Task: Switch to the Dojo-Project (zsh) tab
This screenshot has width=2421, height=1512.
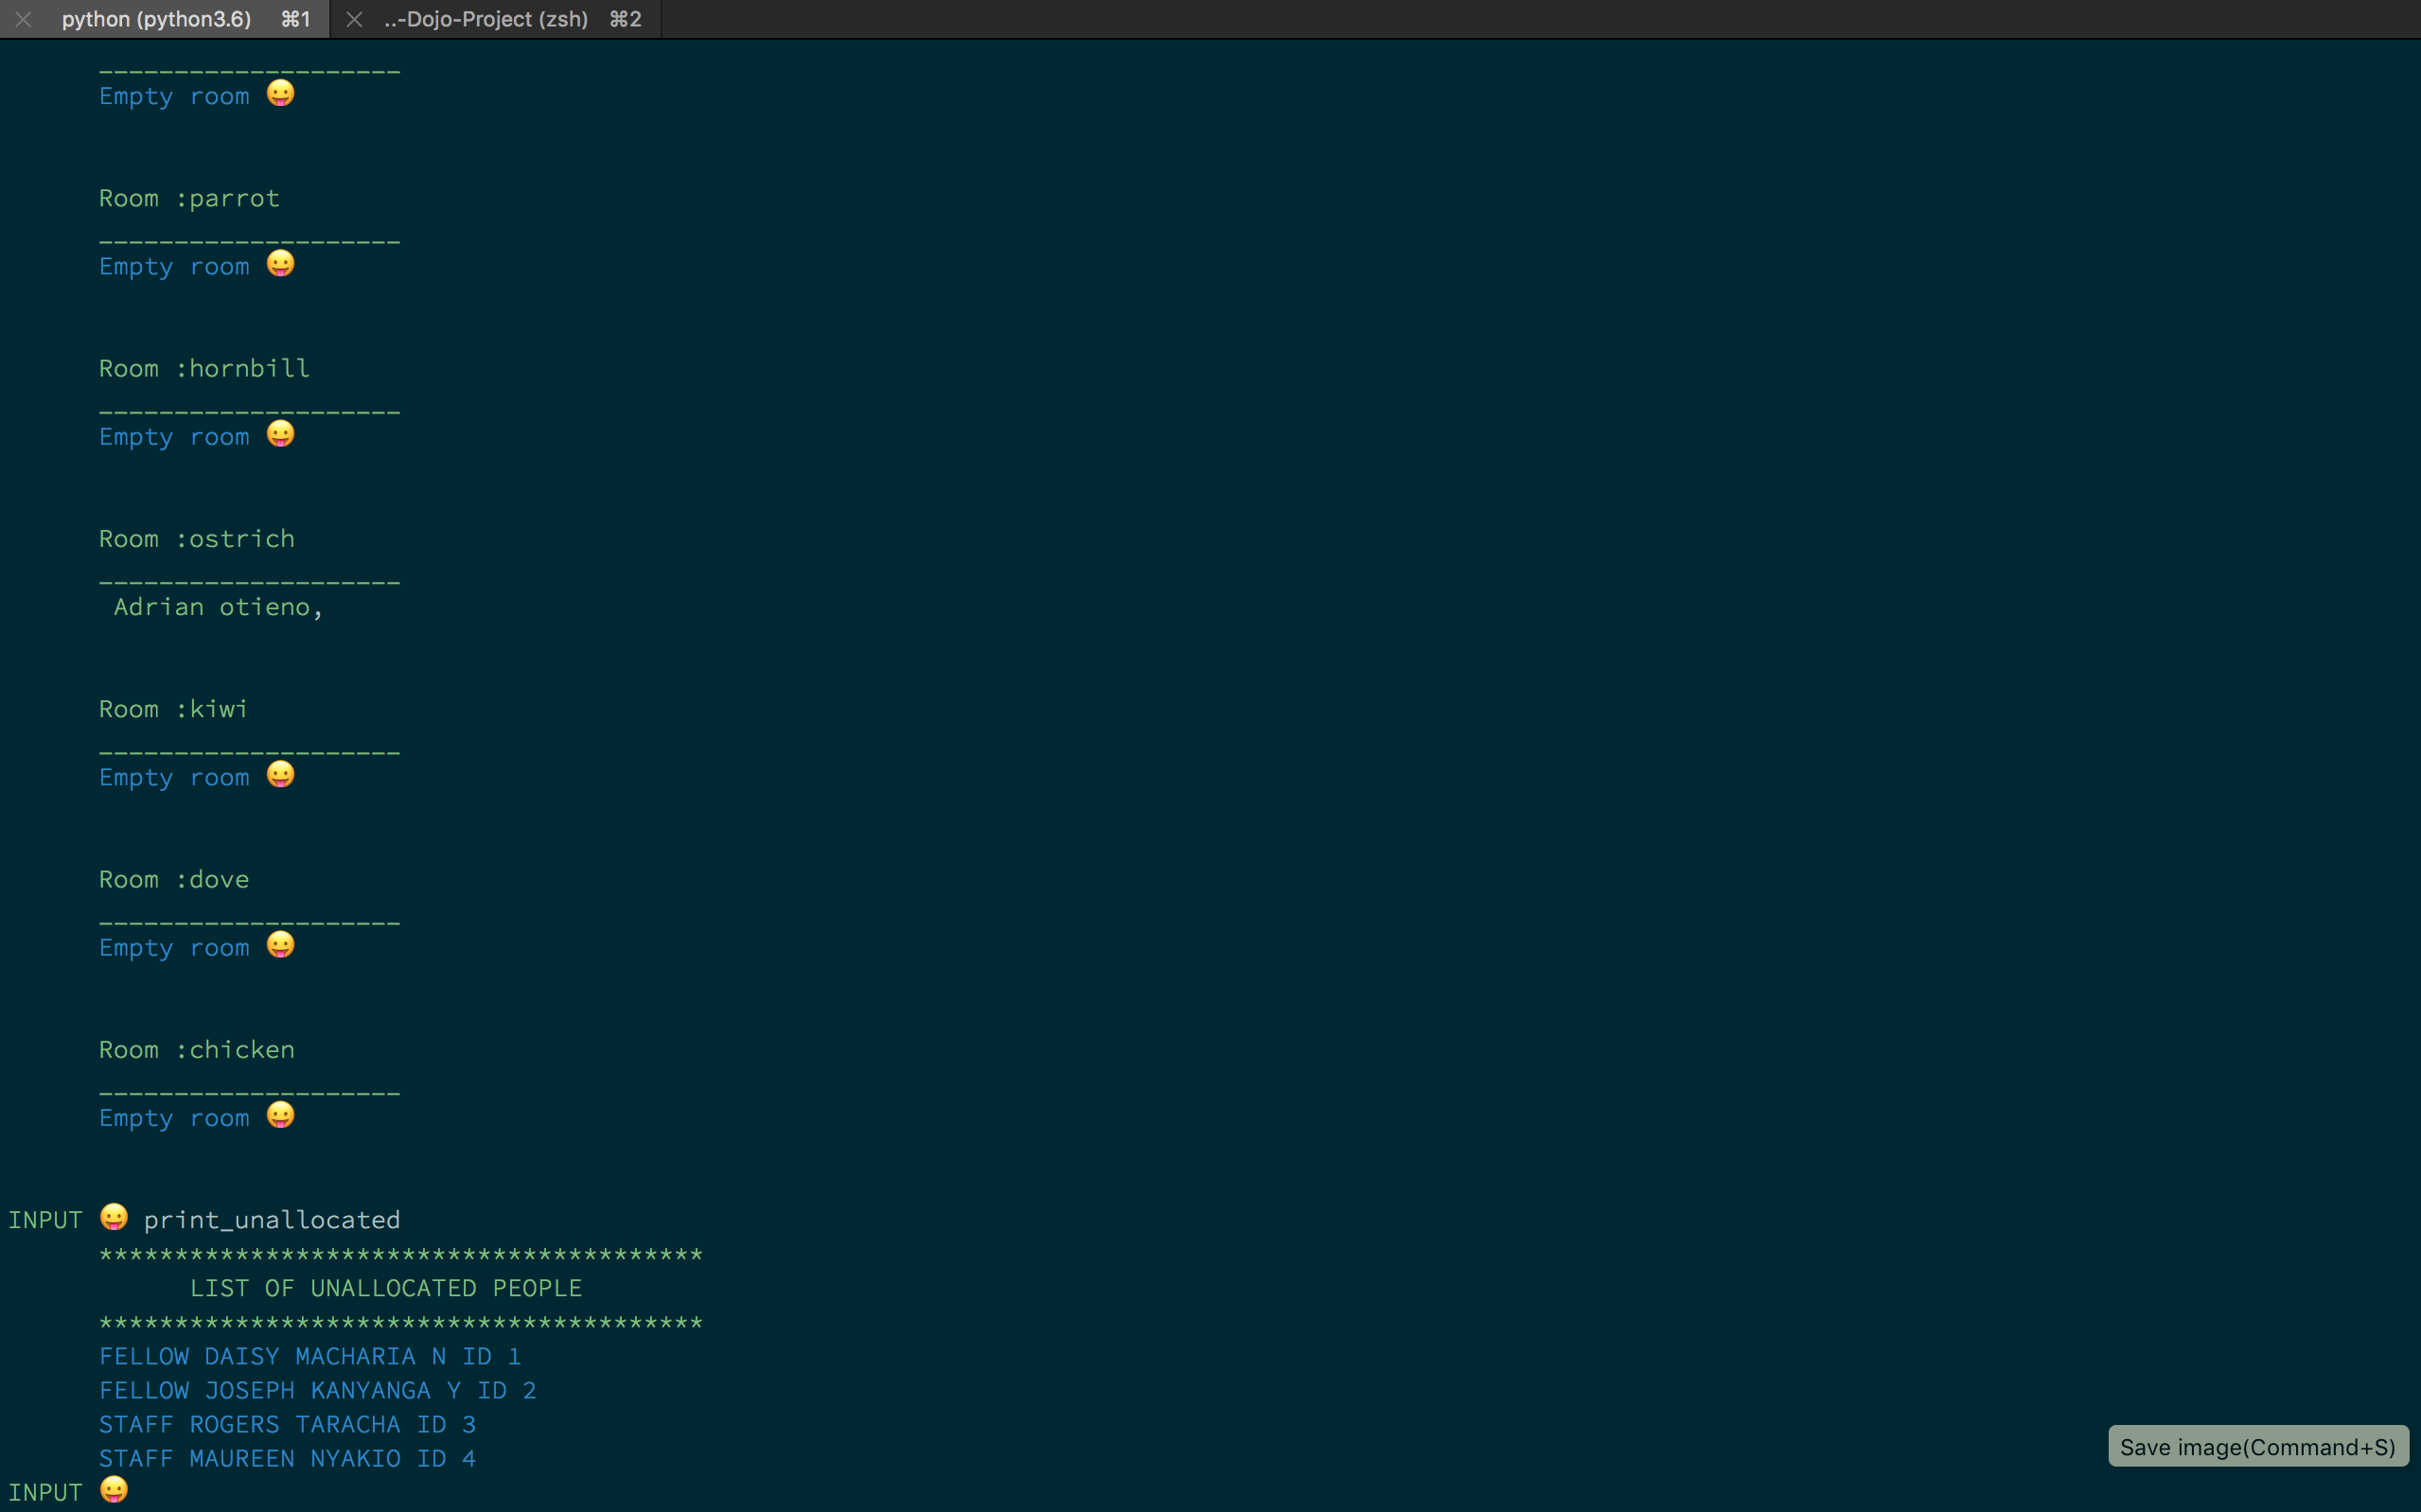Action: pos(486,19)
